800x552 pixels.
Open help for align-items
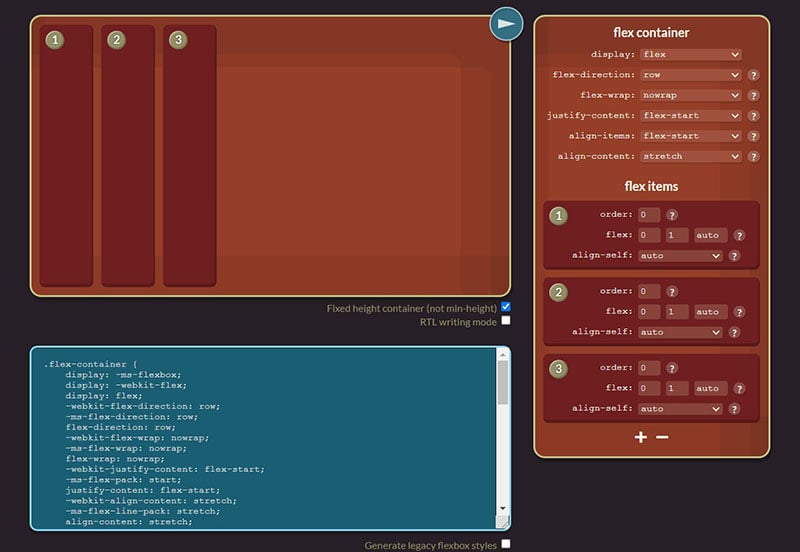pos(753,136)
